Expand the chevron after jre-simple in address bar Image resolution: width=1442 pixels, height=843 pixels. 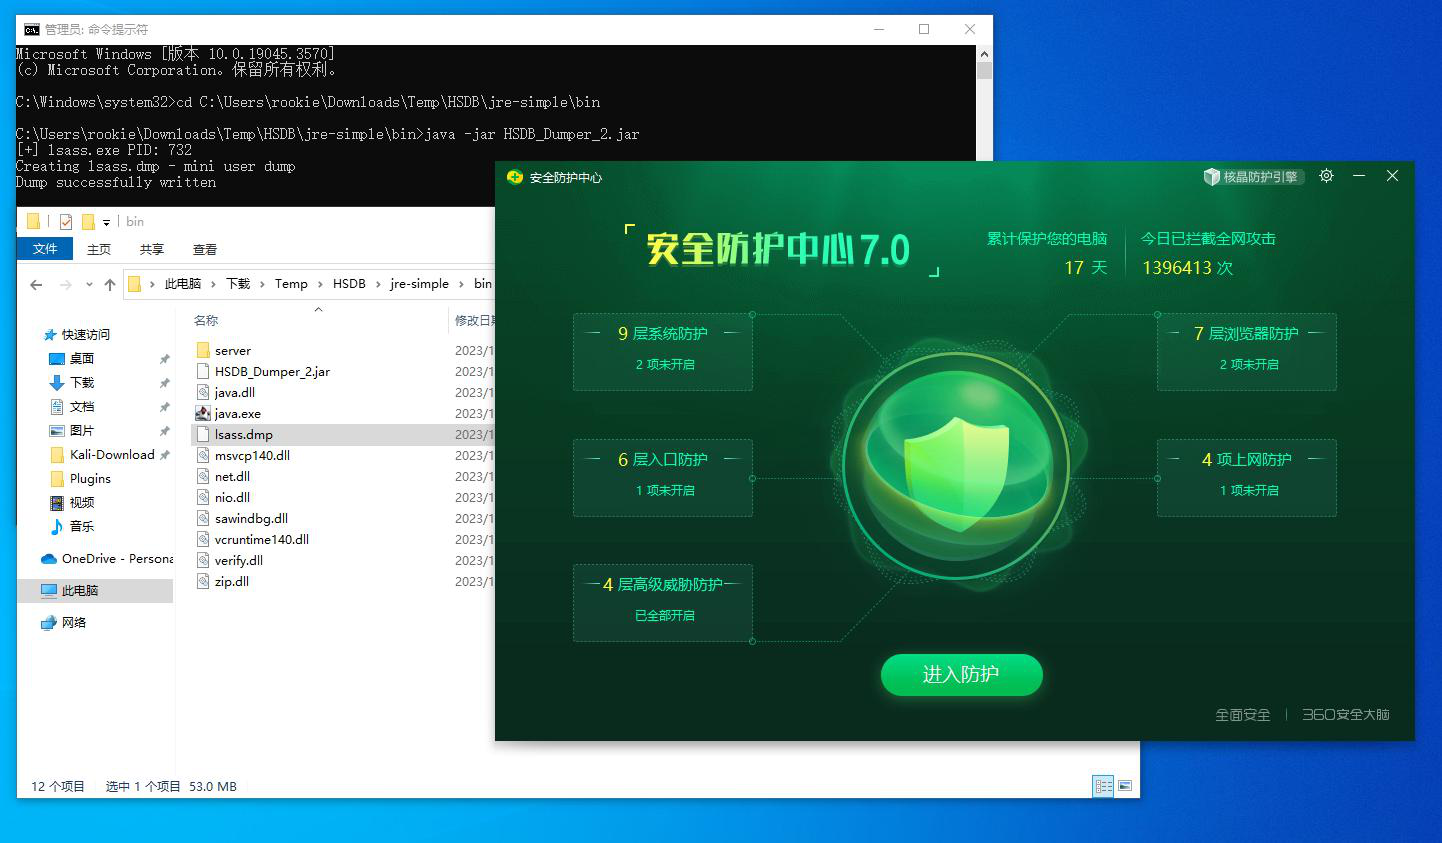tap(461, 284)
